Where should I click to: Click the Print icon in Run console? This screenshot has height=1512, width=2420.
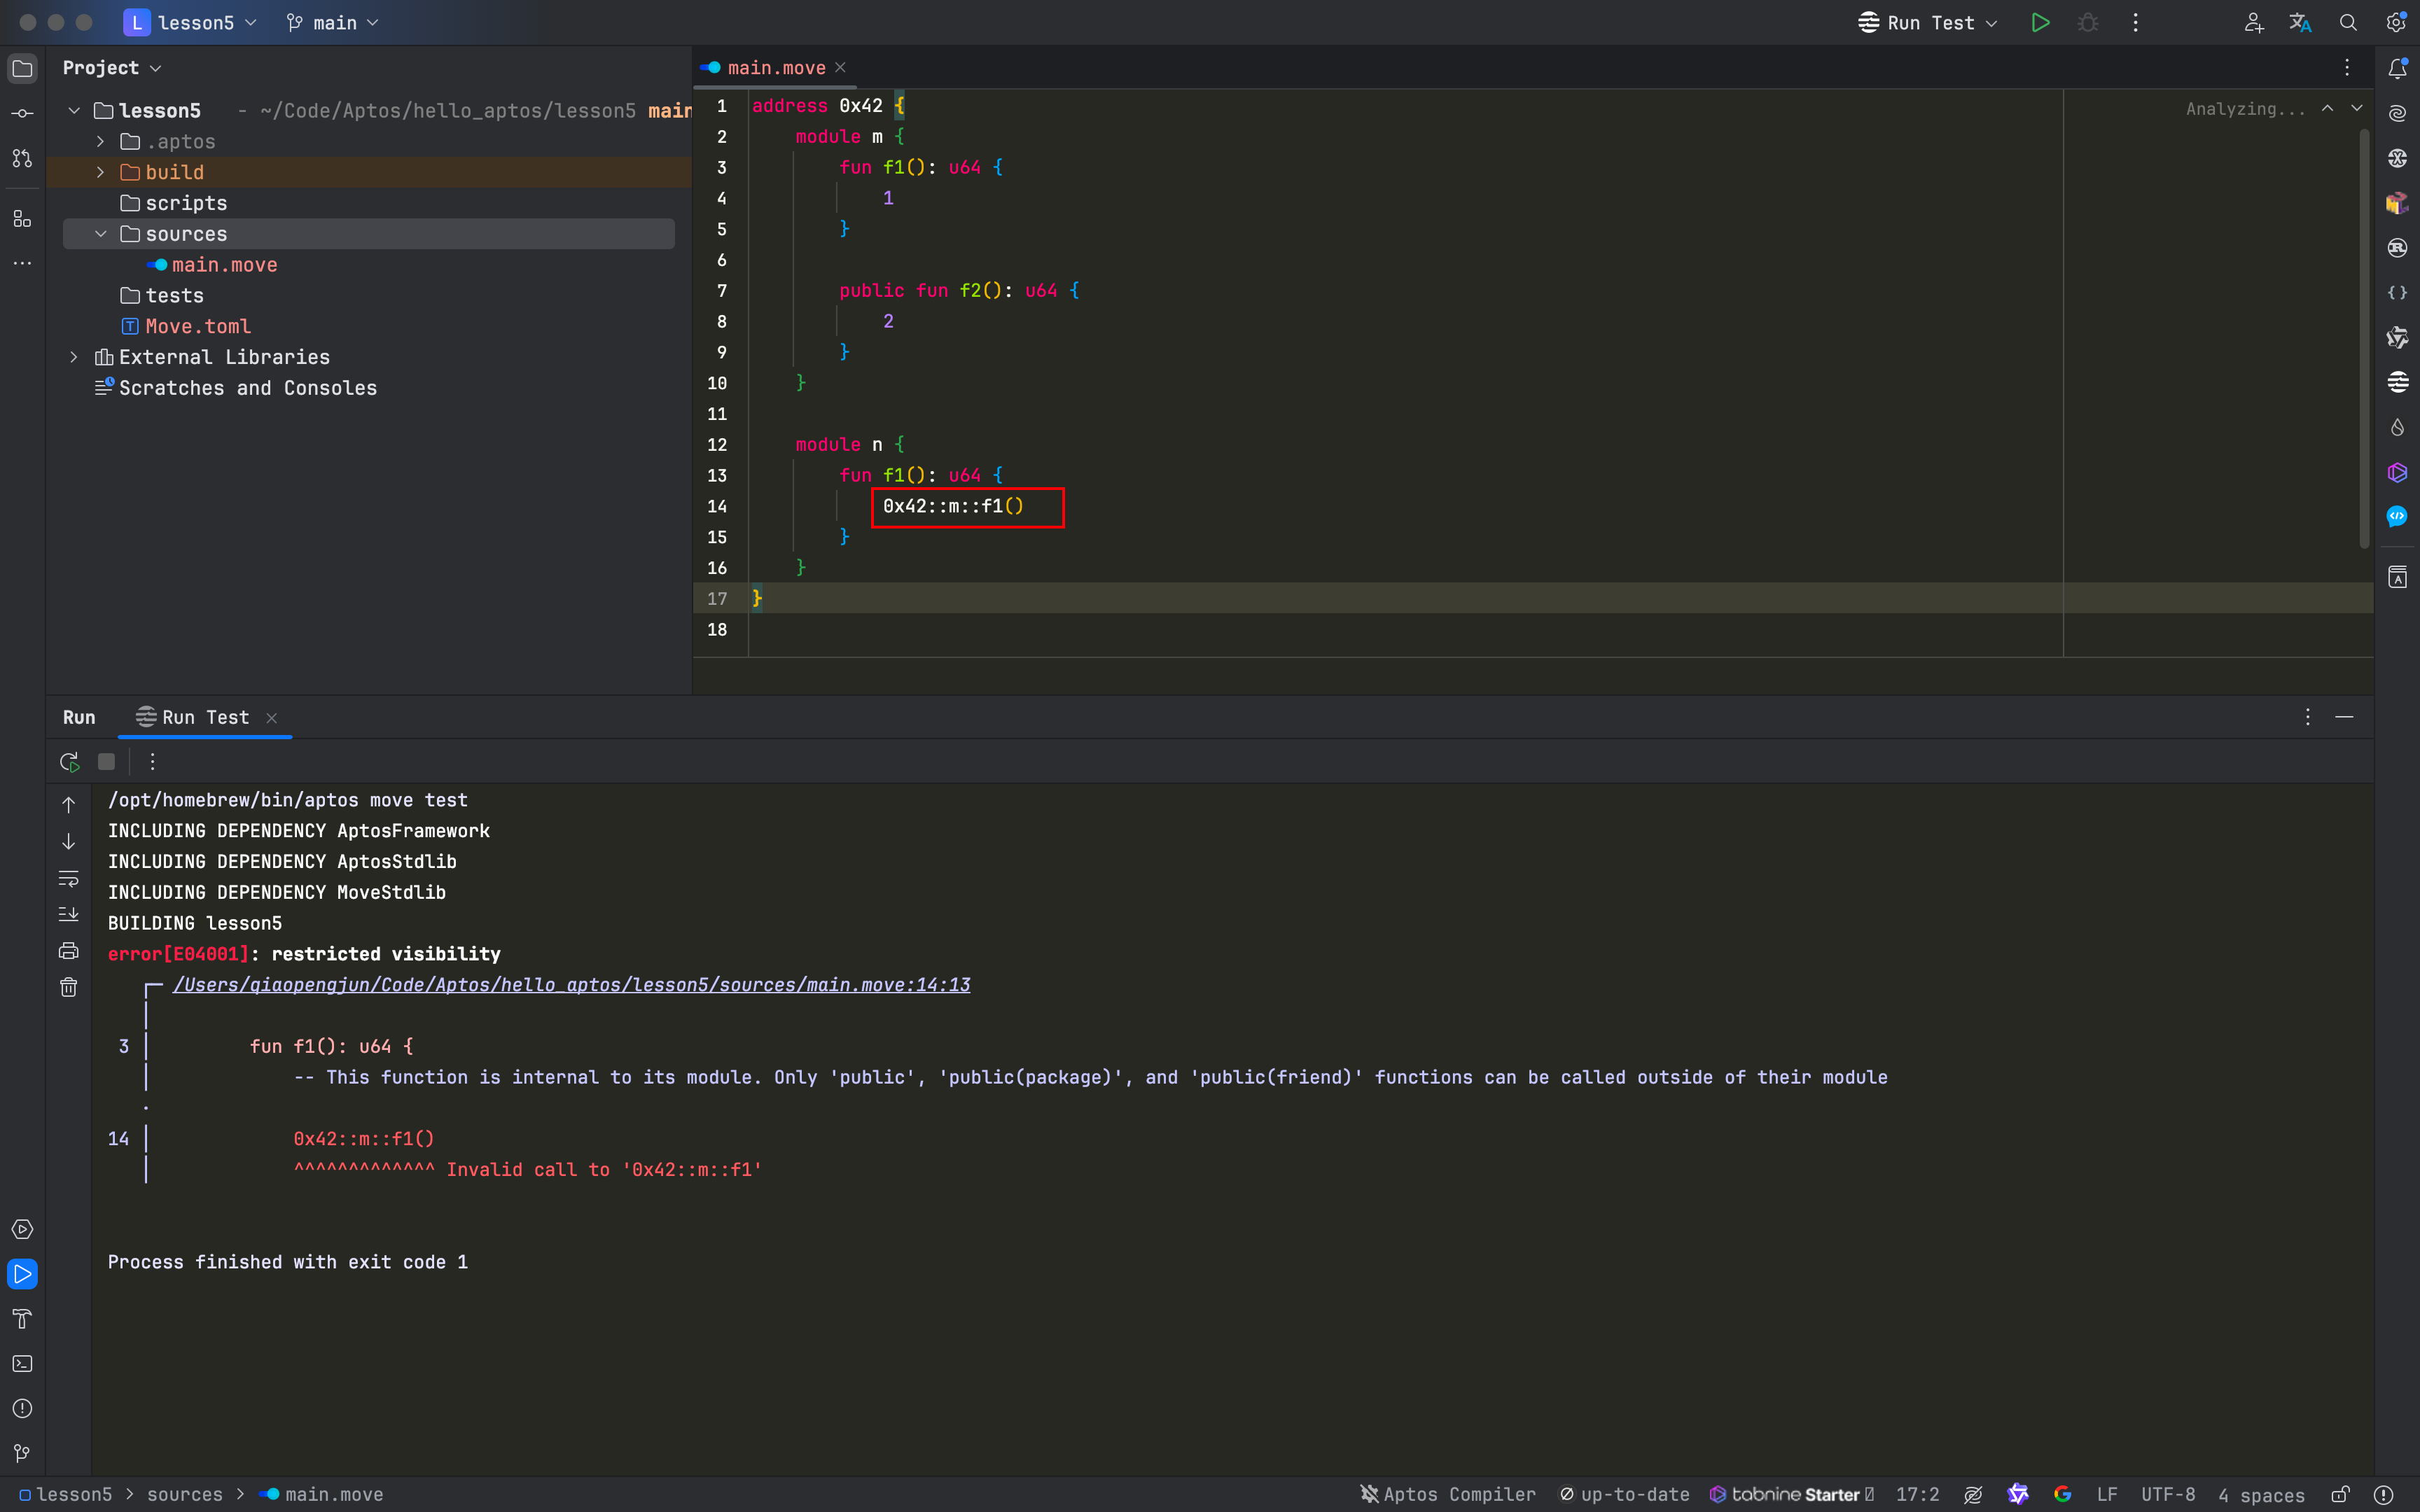point(68,951)
